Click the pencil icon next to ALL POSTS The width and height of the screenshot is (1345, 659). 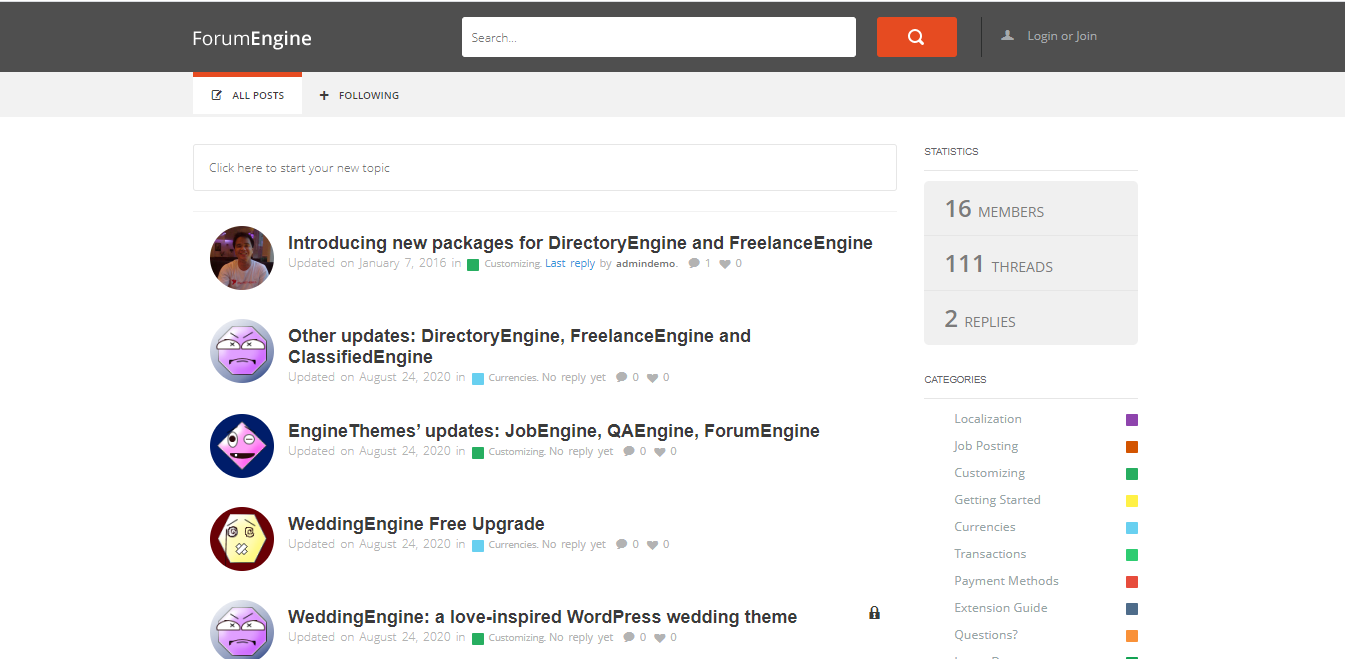(x=215, y=94)
